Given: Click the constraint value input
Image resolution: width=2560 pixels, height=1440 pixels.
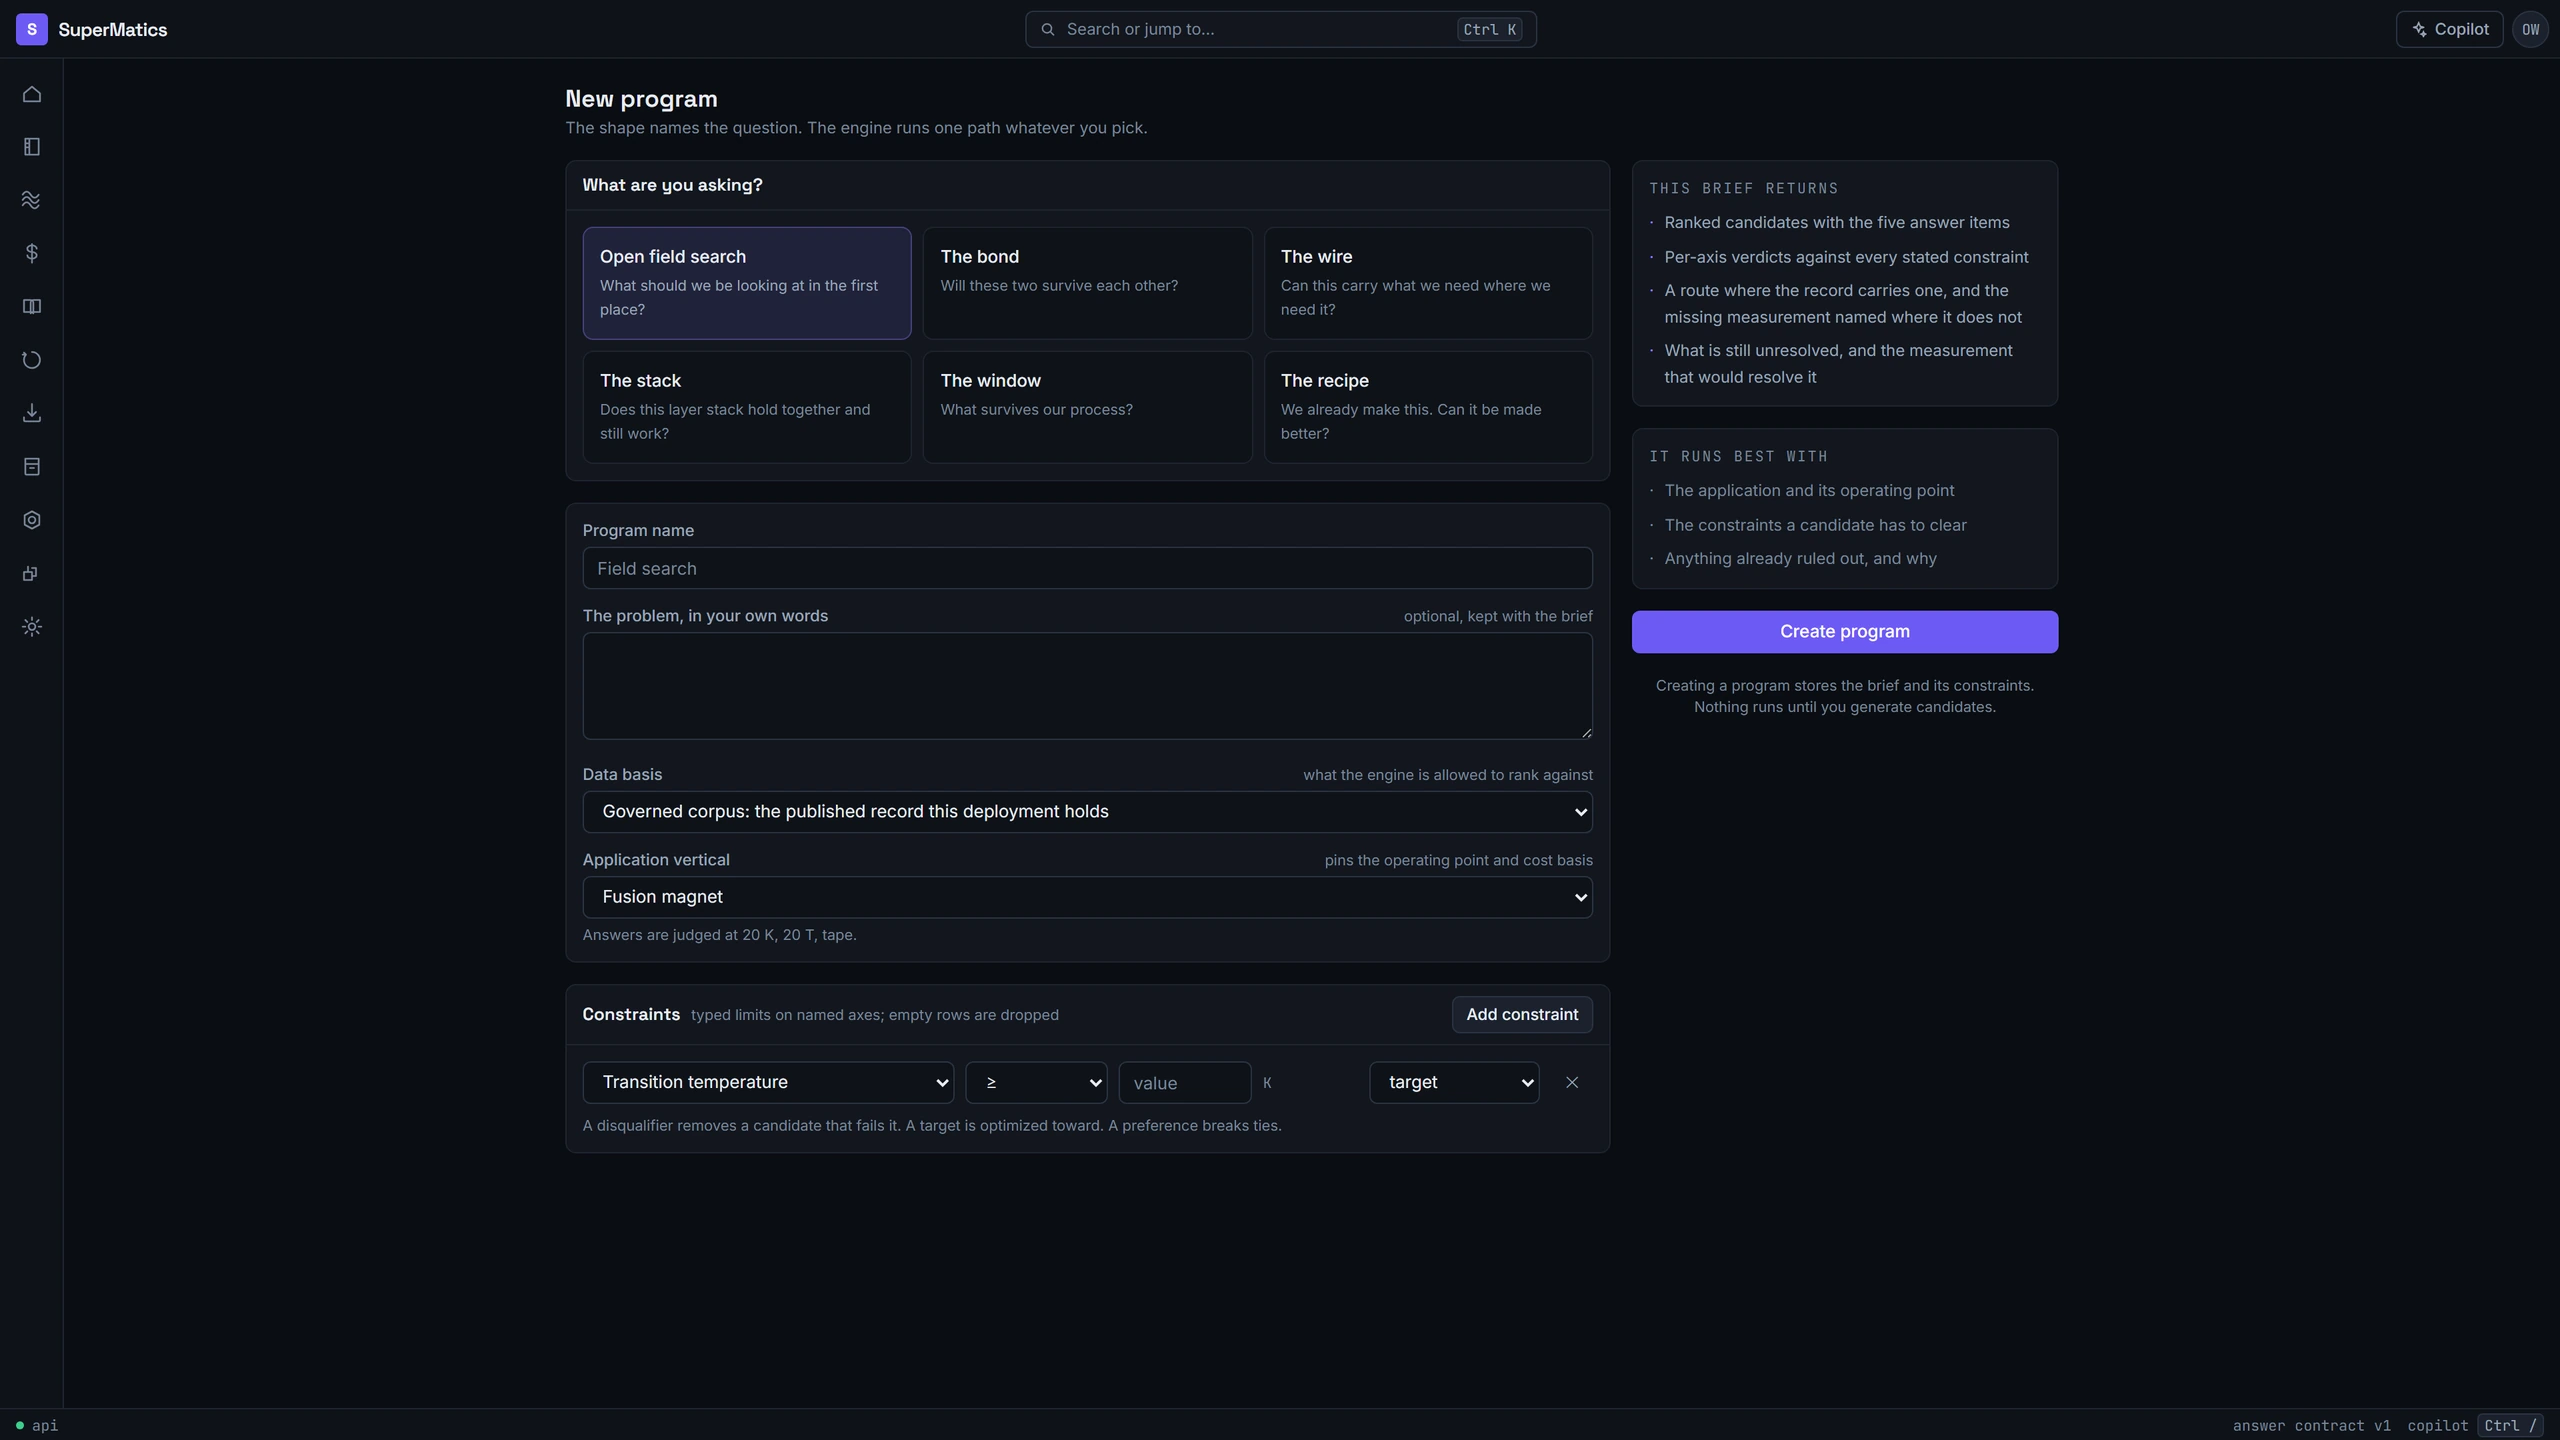Looking at the screenshot, I should (1184, 1082).
